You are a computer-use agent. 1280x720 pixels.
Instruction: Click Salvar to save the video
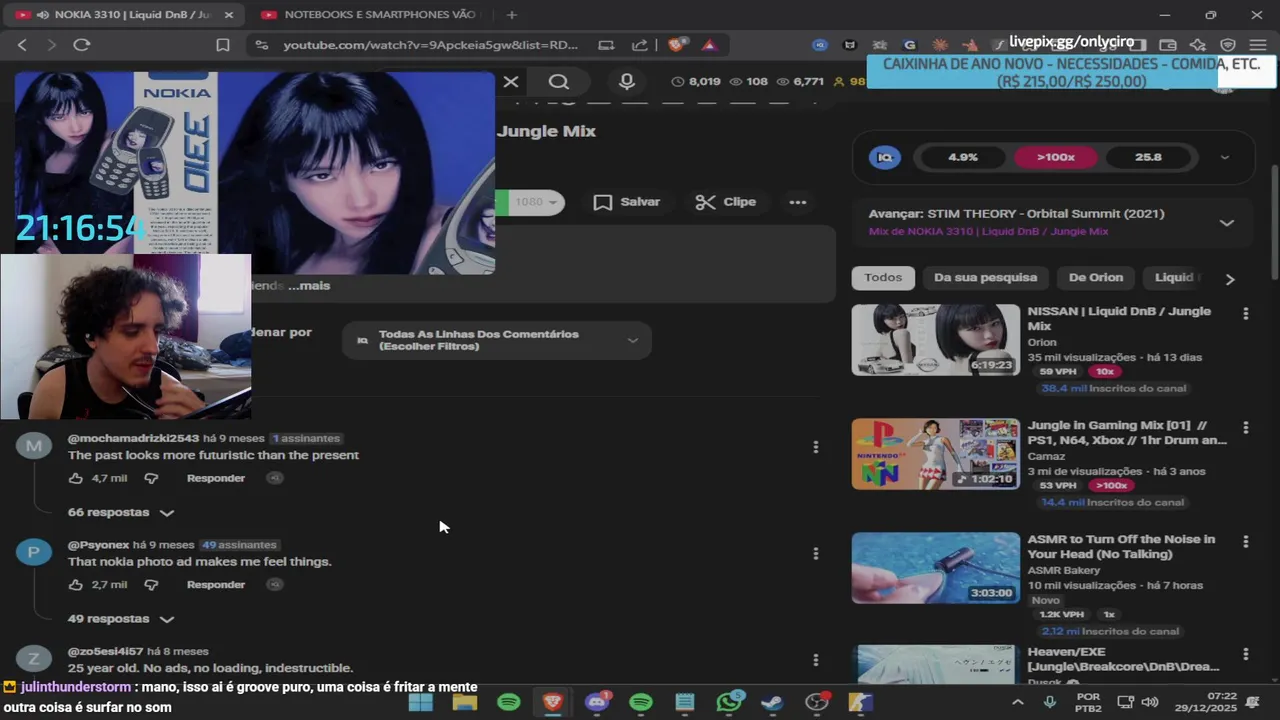pos(627,202)
